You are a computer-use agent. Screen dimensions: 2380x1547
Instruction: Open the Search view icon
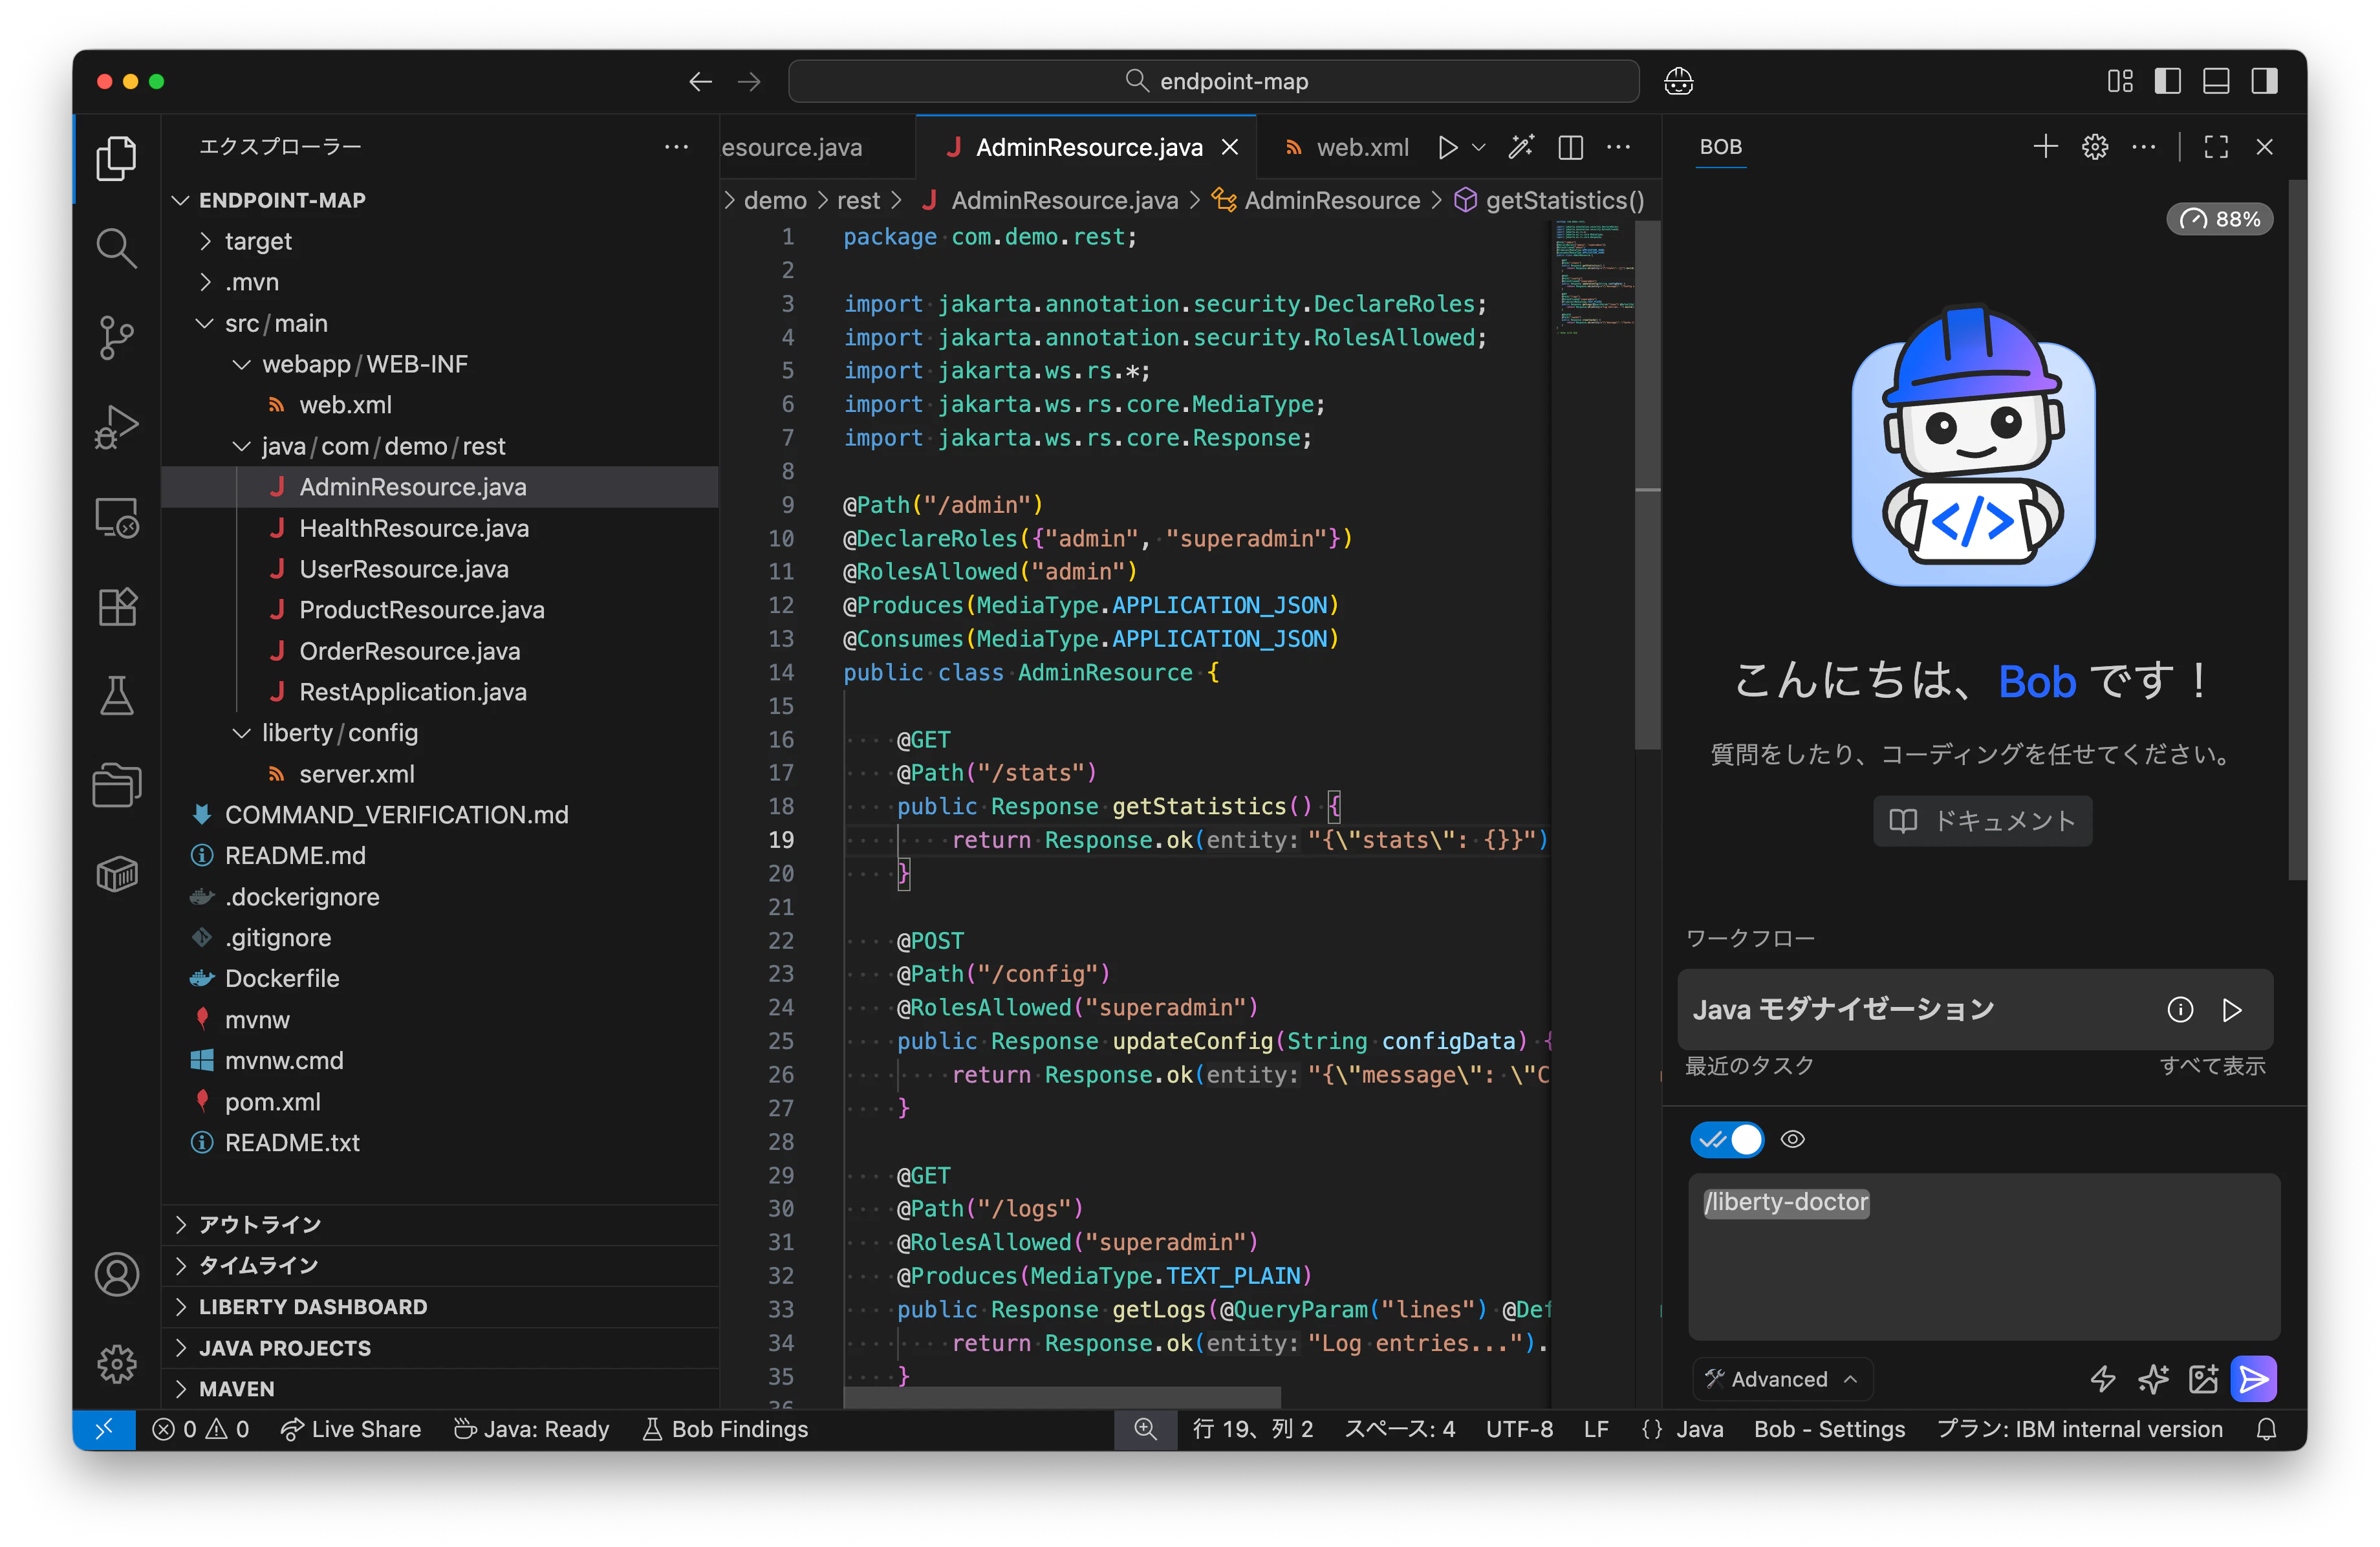click(x=116, y=248)
